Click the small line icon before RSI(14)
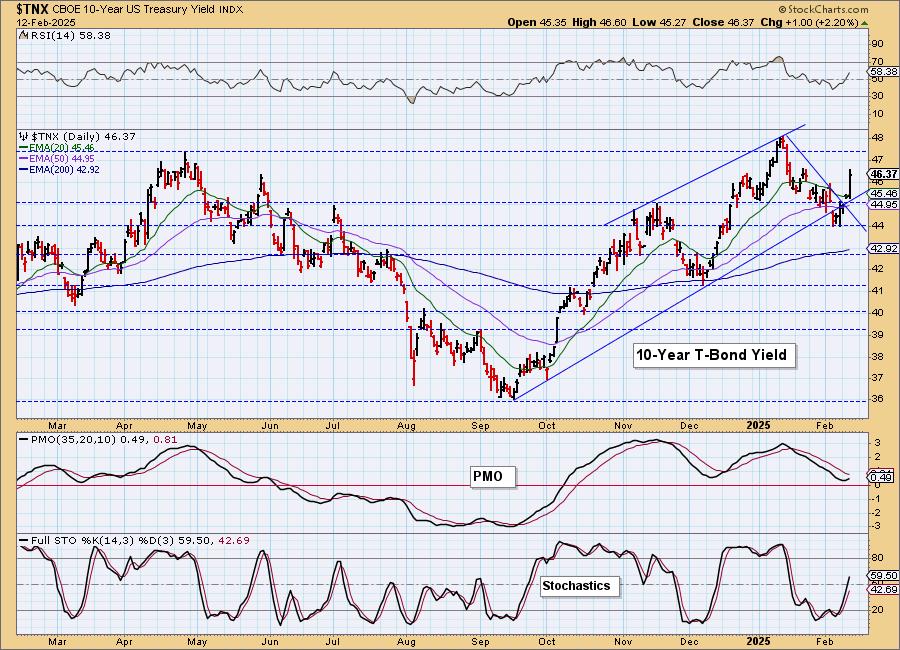 22,36
